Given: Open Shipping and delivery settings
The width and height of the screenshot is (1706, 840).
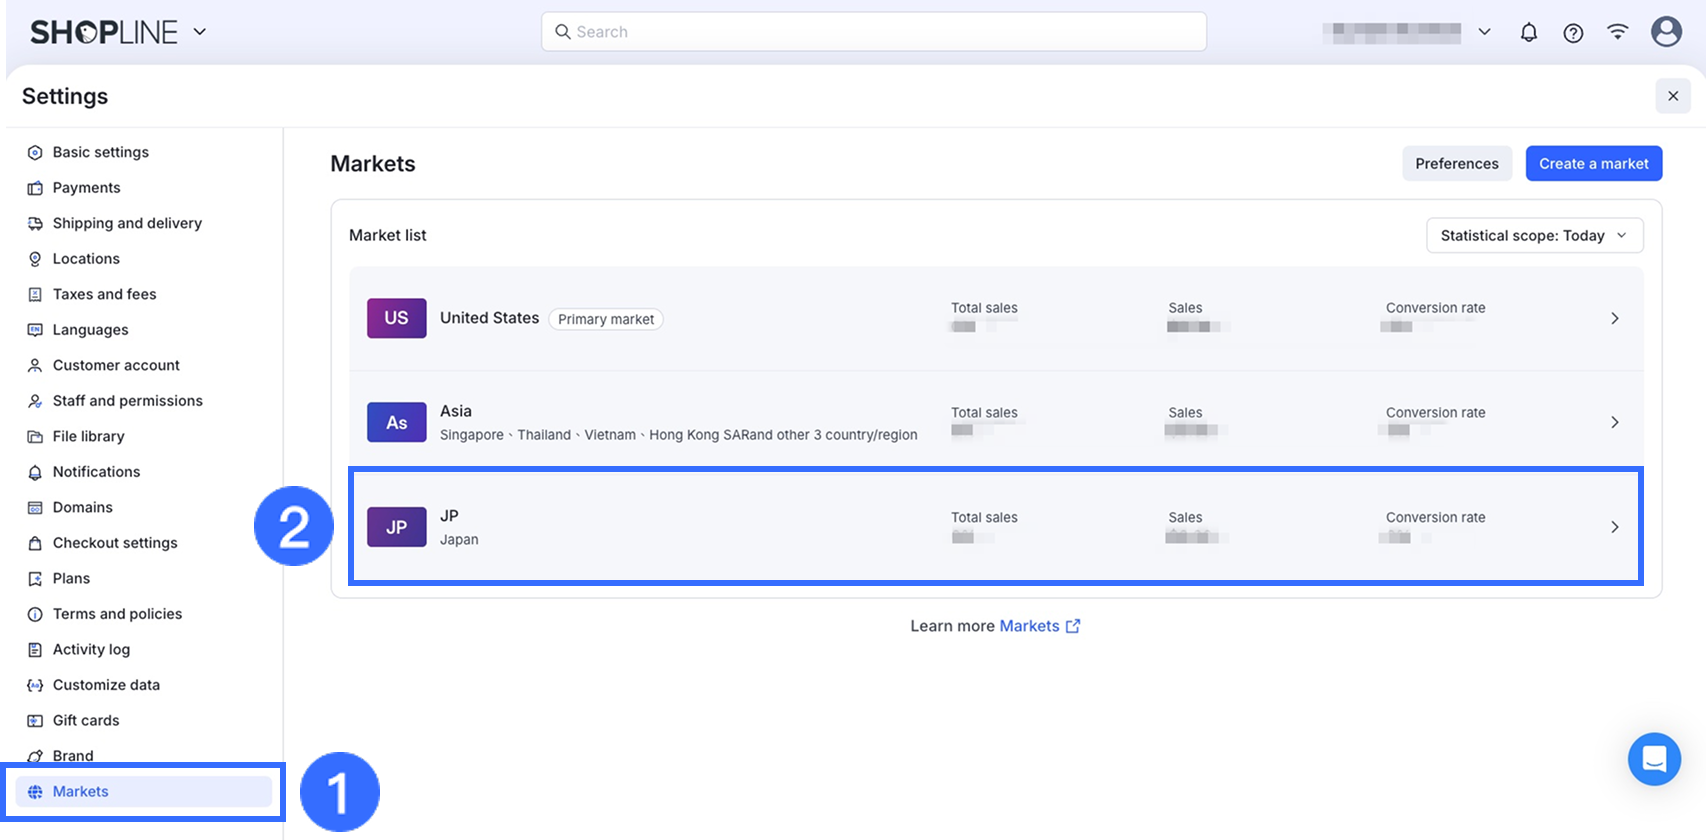Looking at the screenshot, I should point(127,223).
